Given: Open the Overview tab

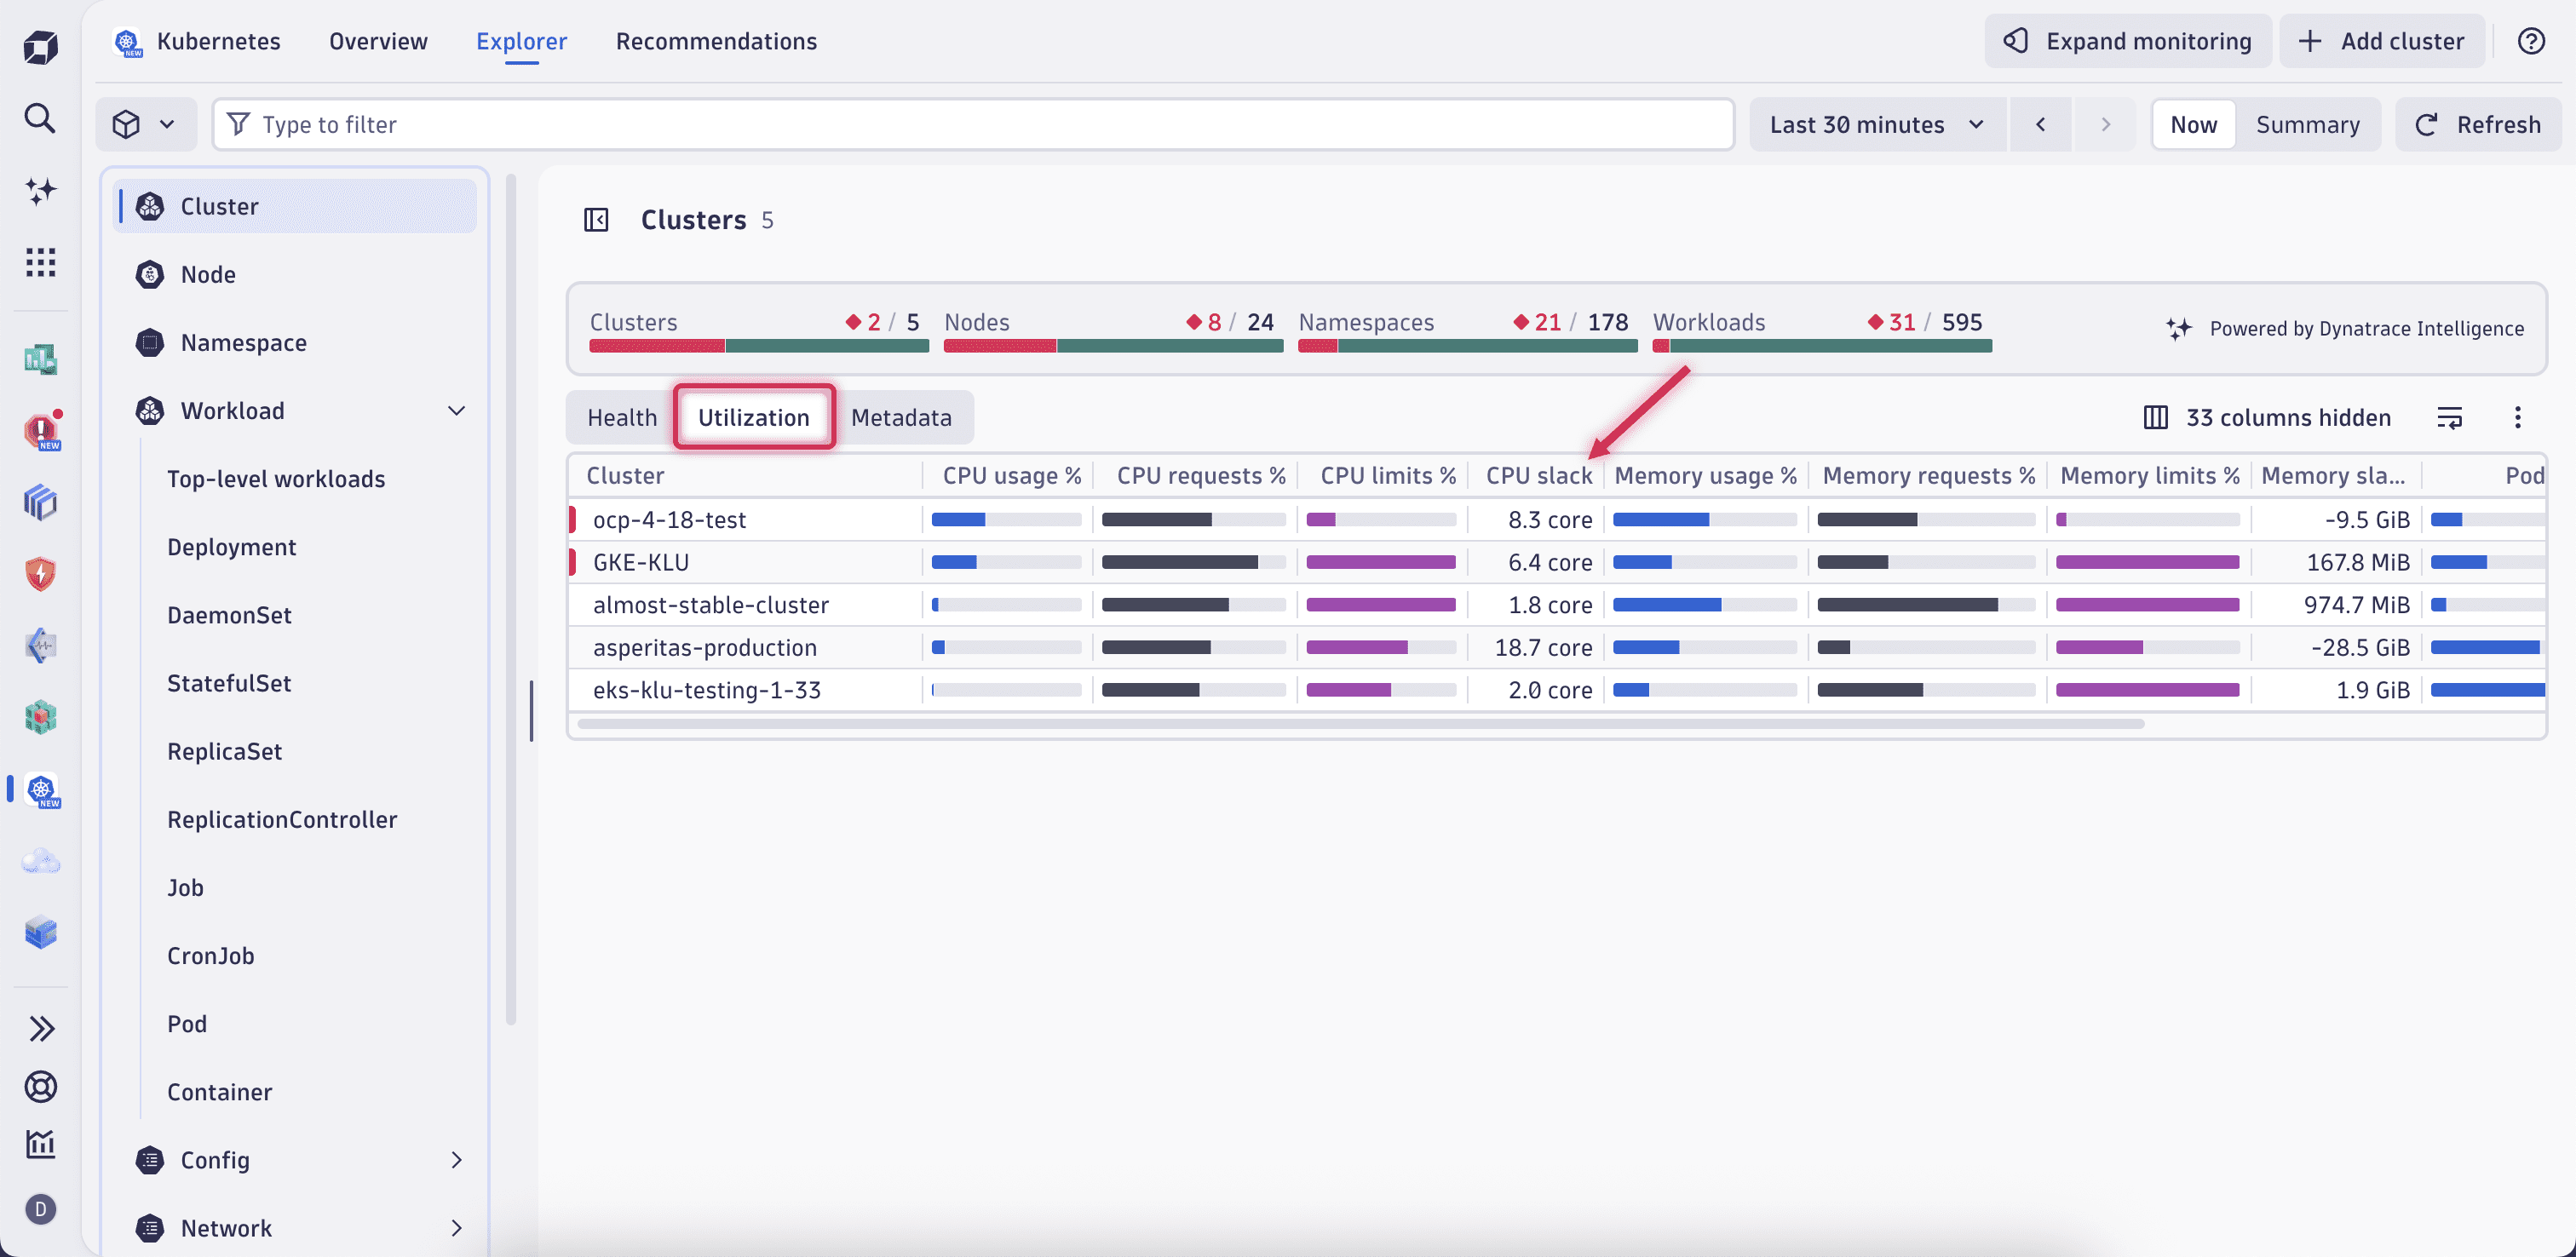Looking at the screenshot, I should point(377,41).
